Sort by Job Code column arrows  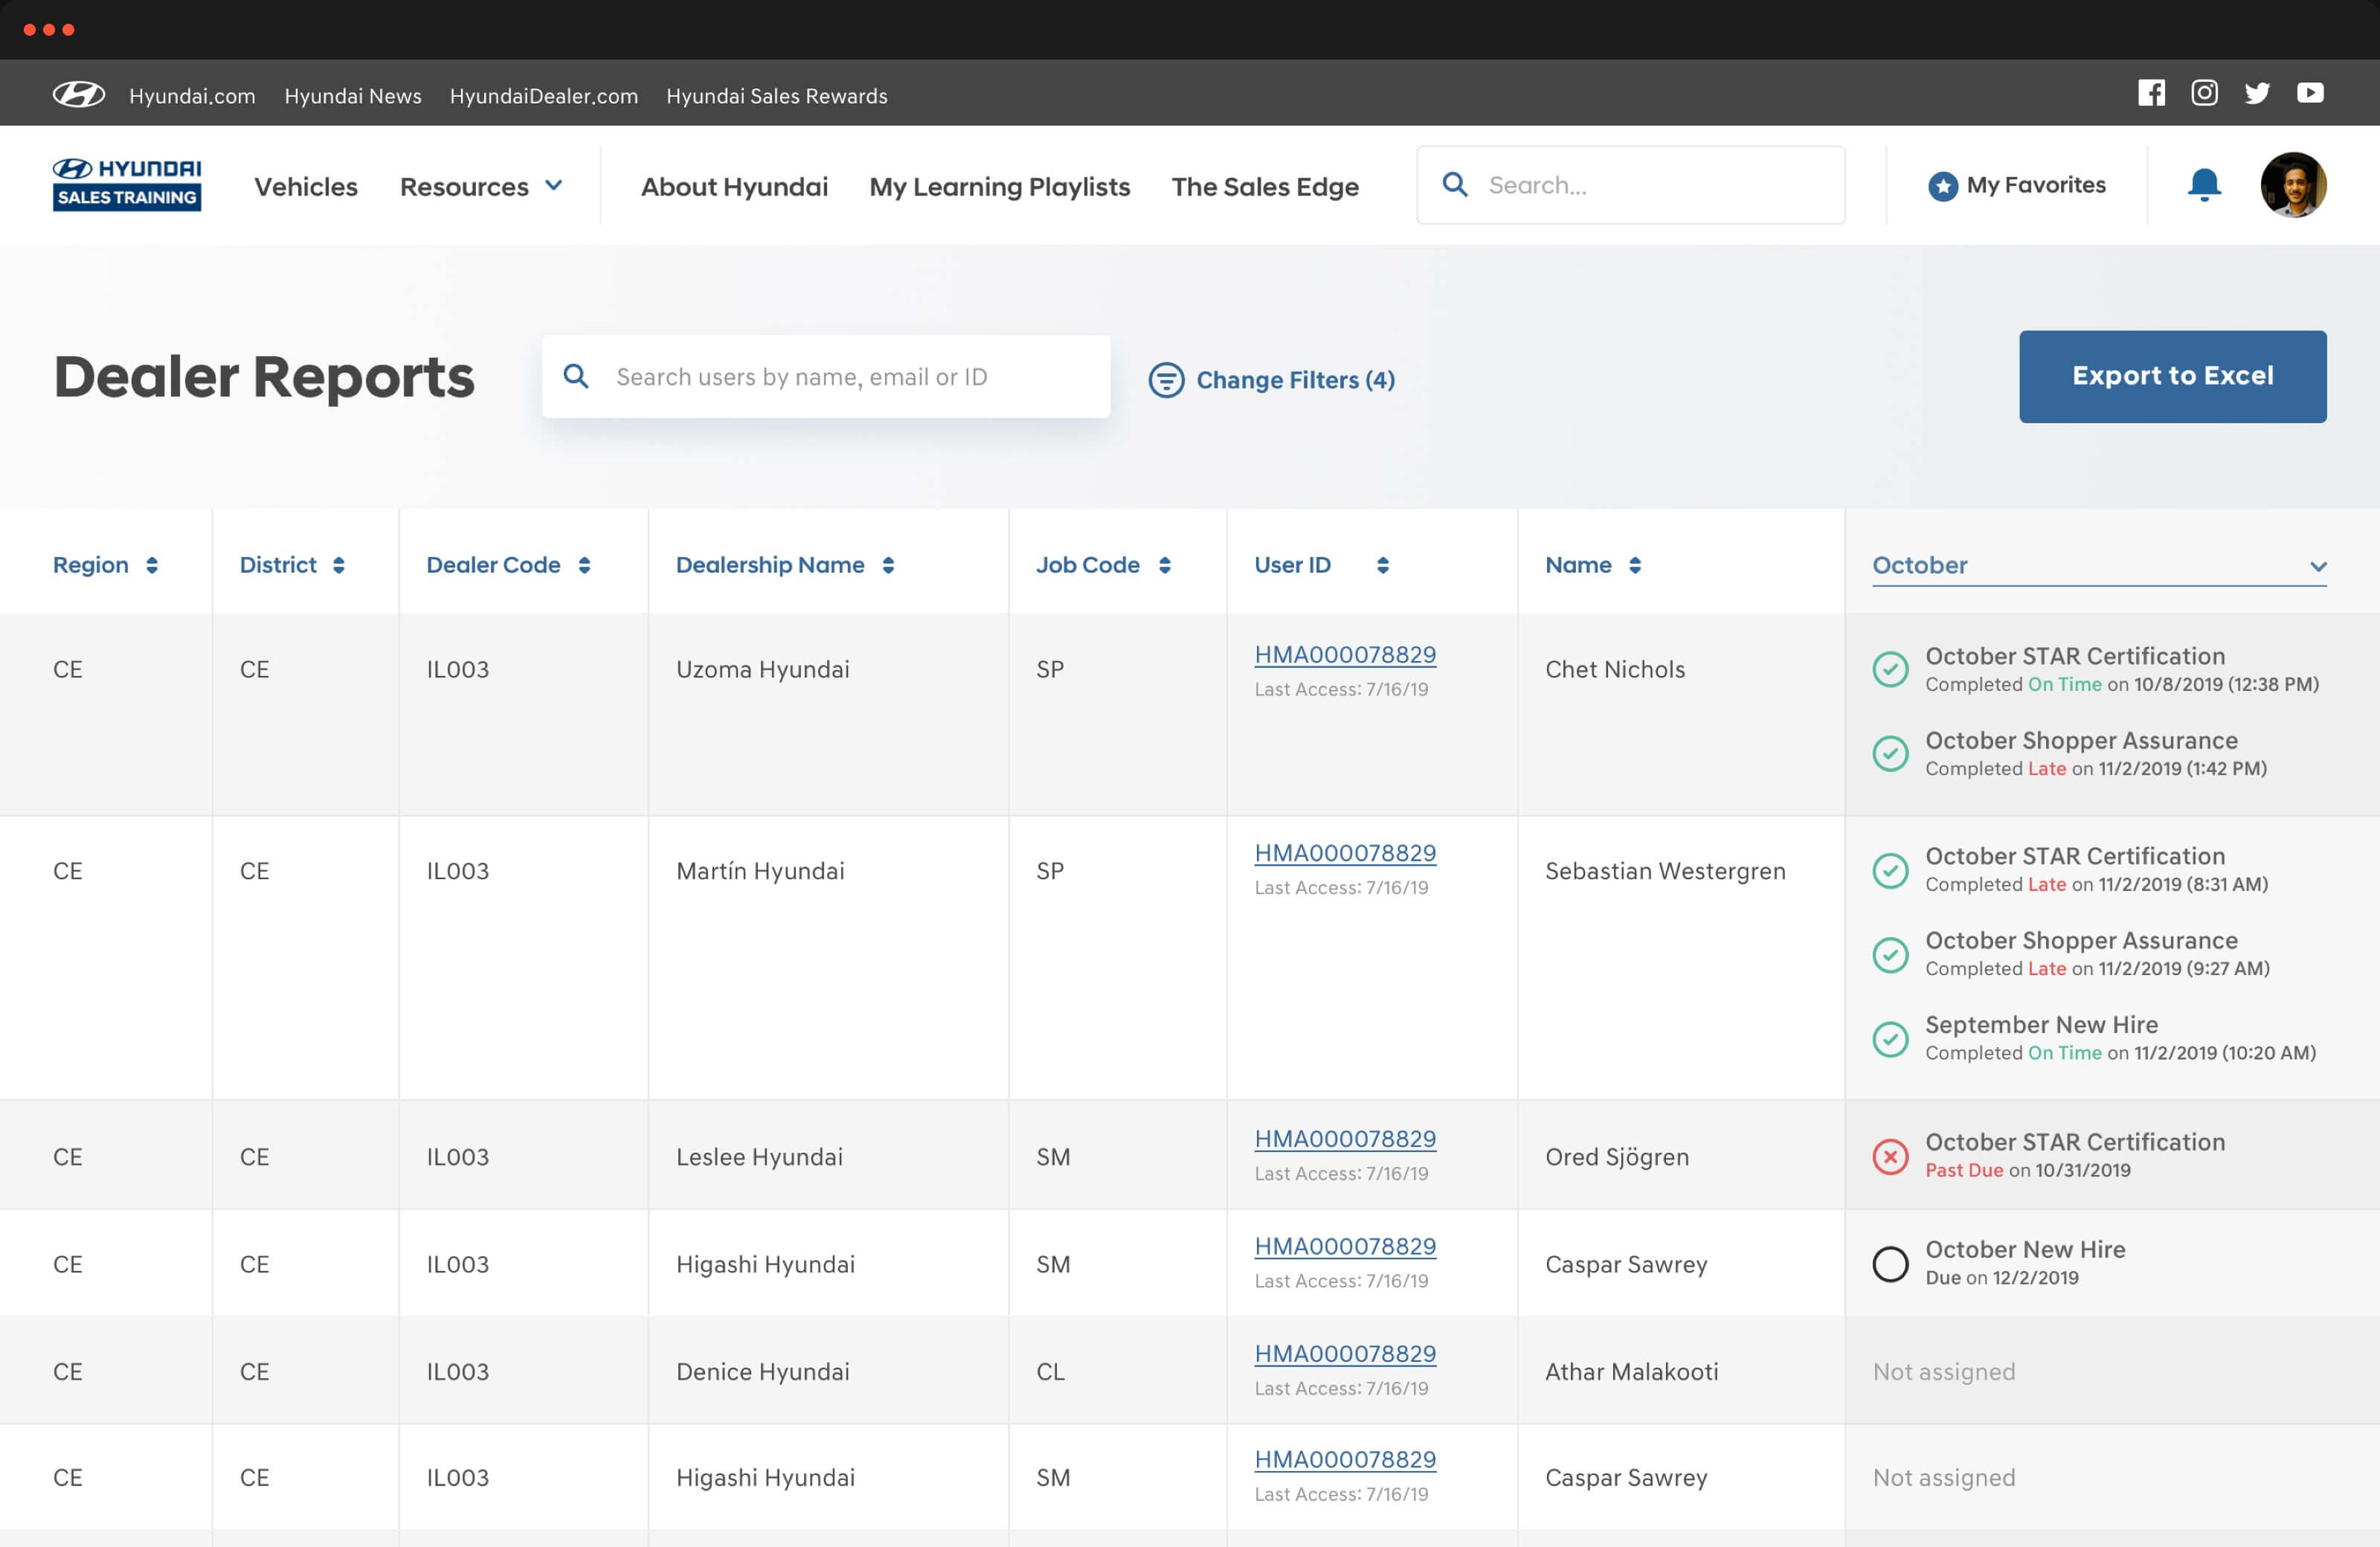pos(1165,565)
